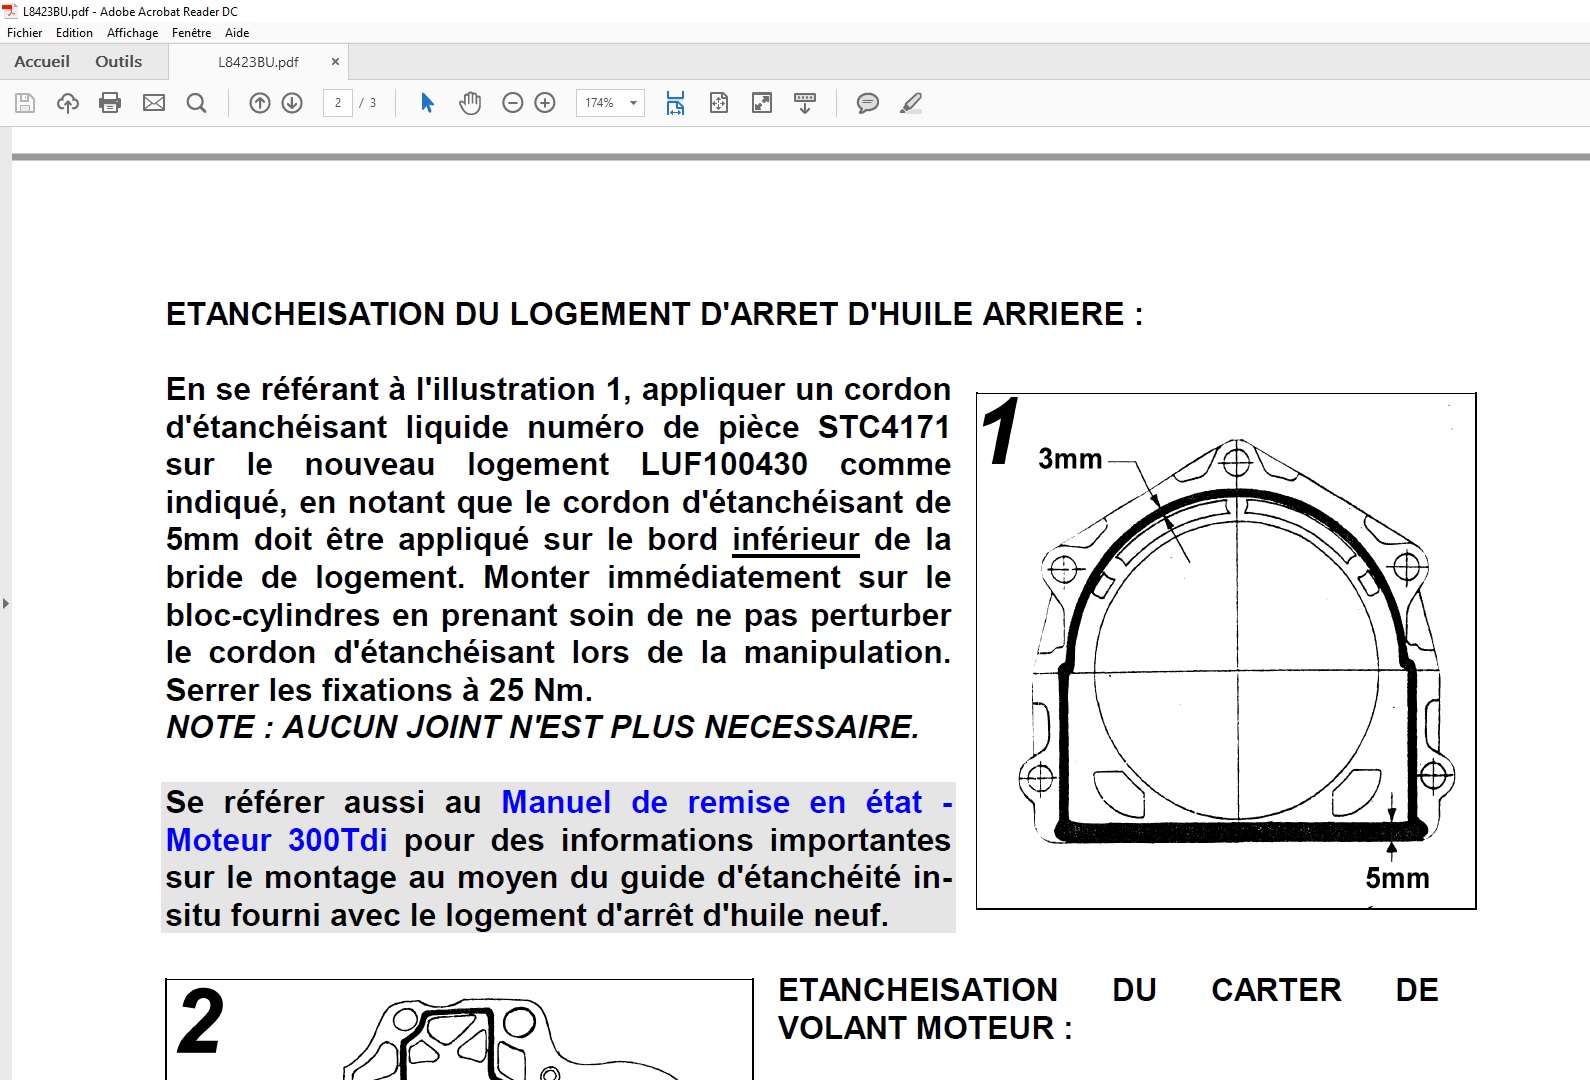Viewport: 1590px width, 1080px height.
Task: Switch to full screen mode
Action: 762,103
